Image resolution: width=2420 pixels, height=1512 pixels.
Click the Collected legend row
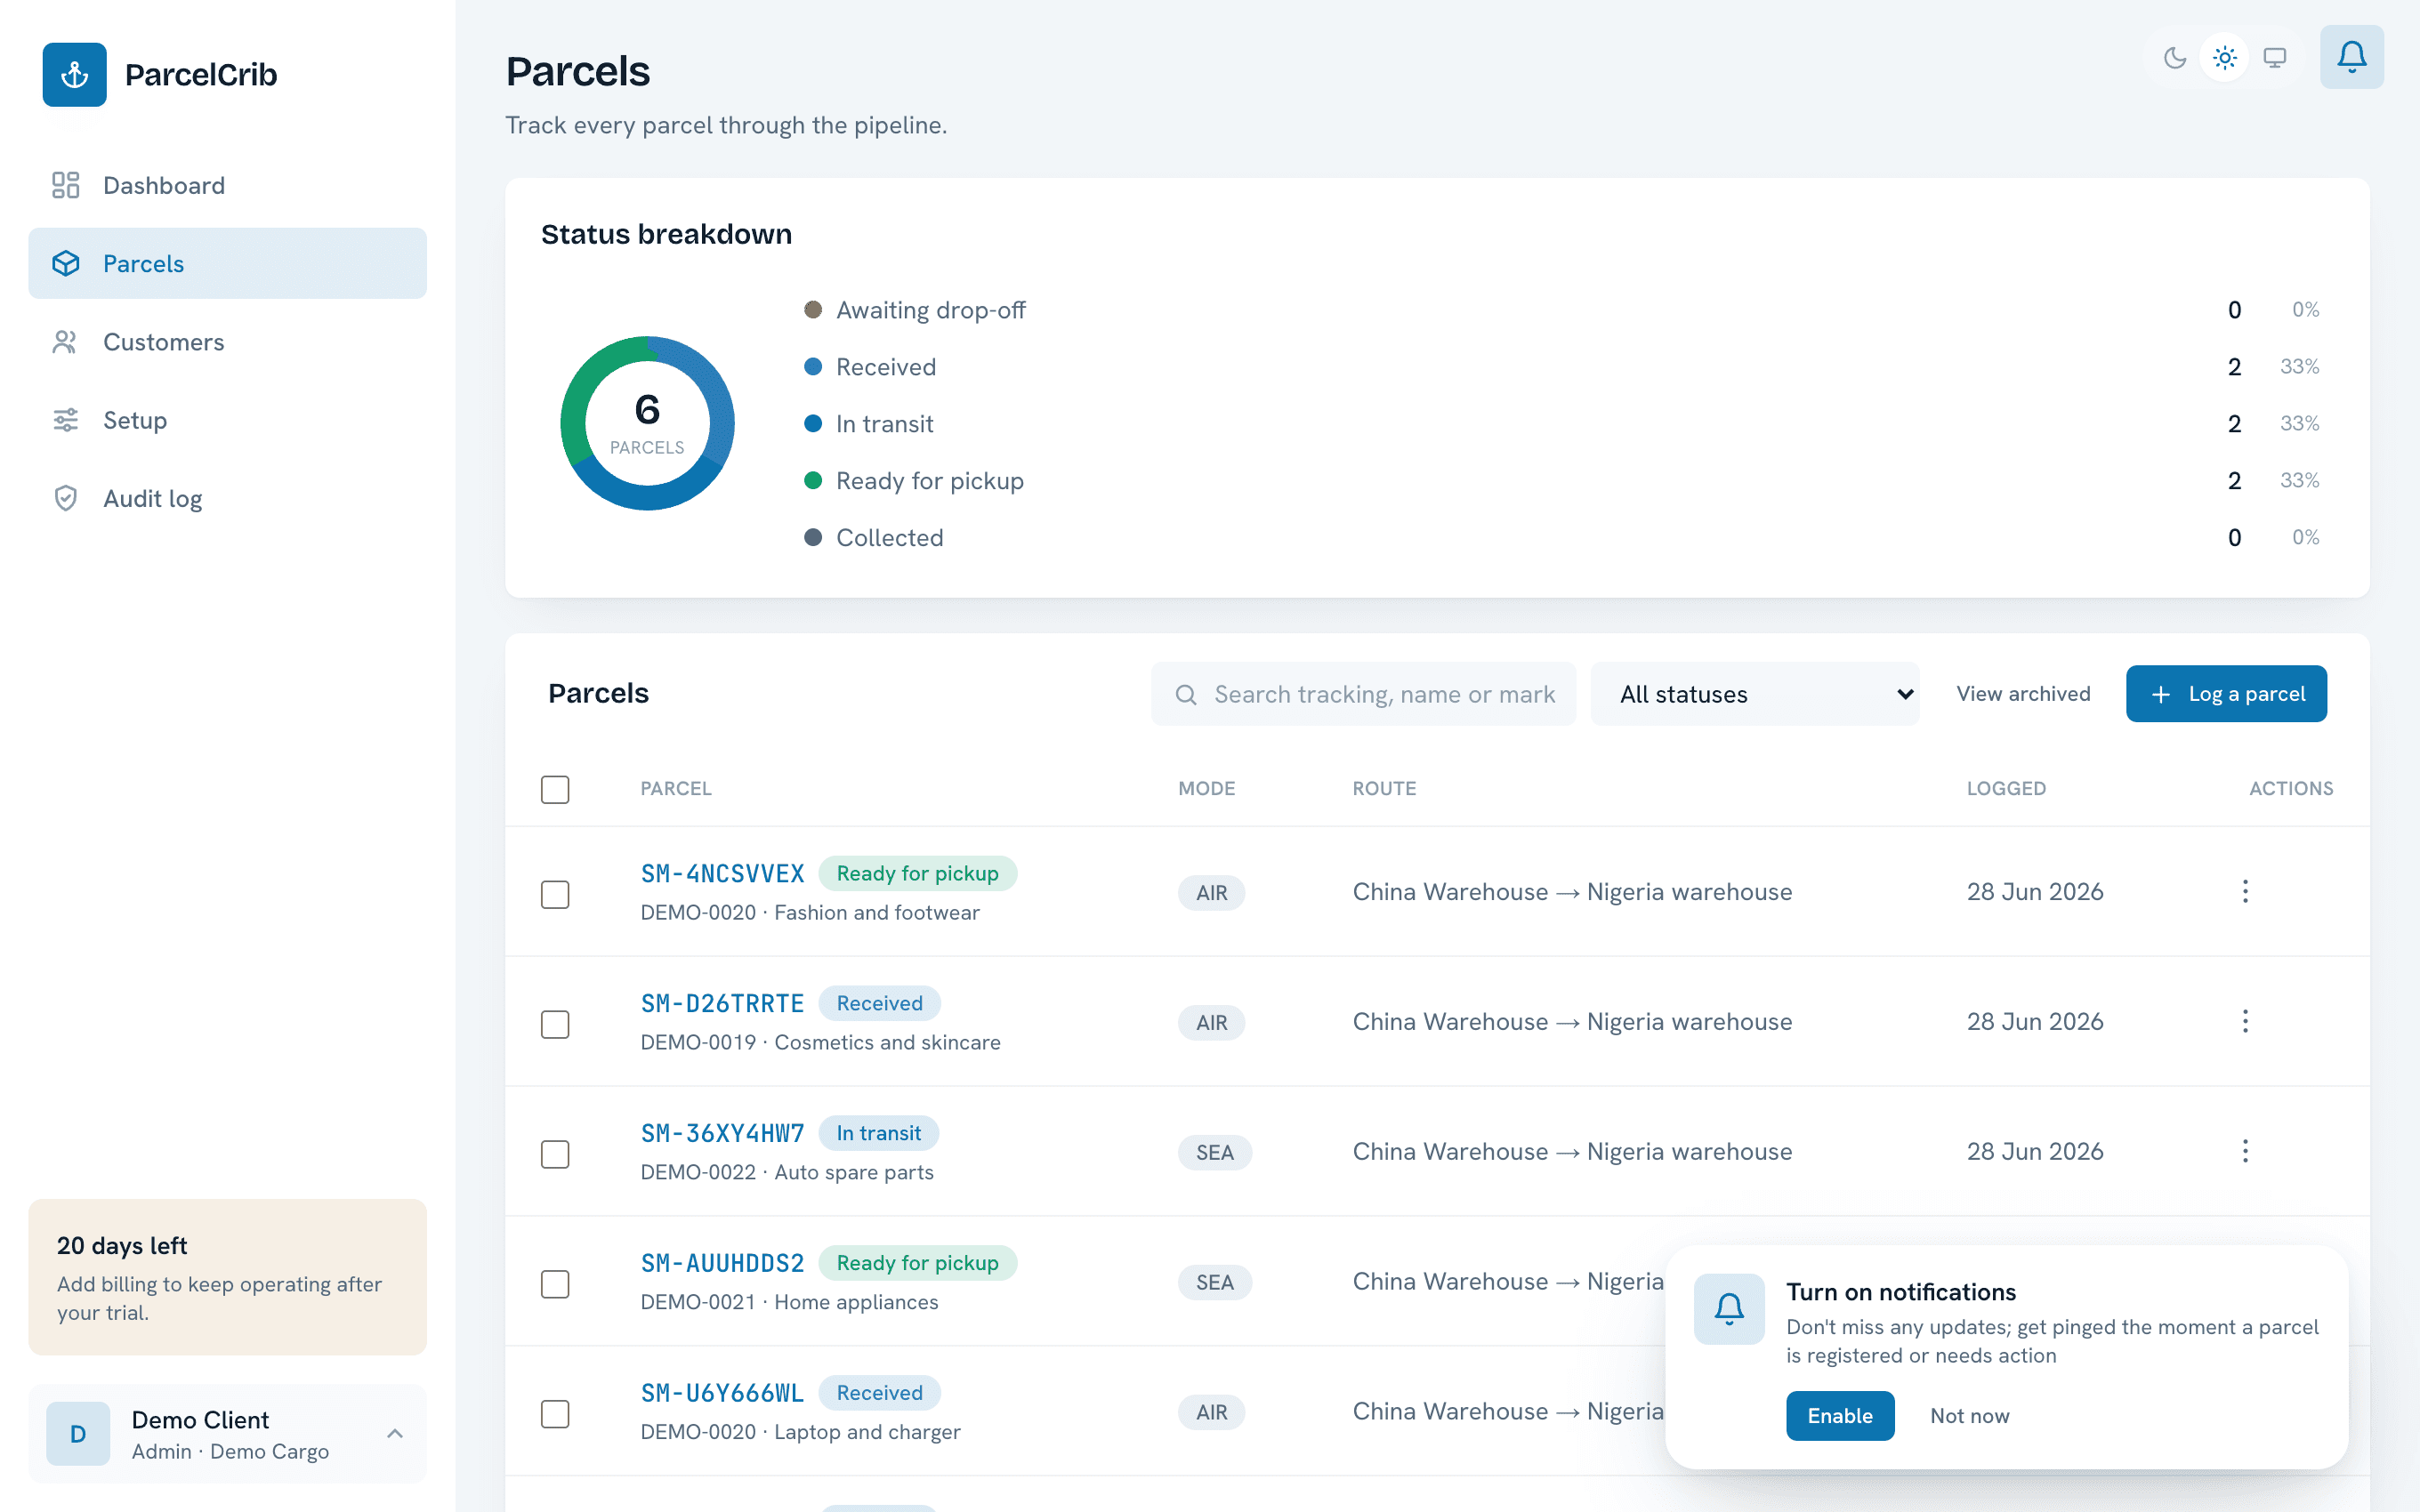pyautogui.click(x=1562, y=538)
